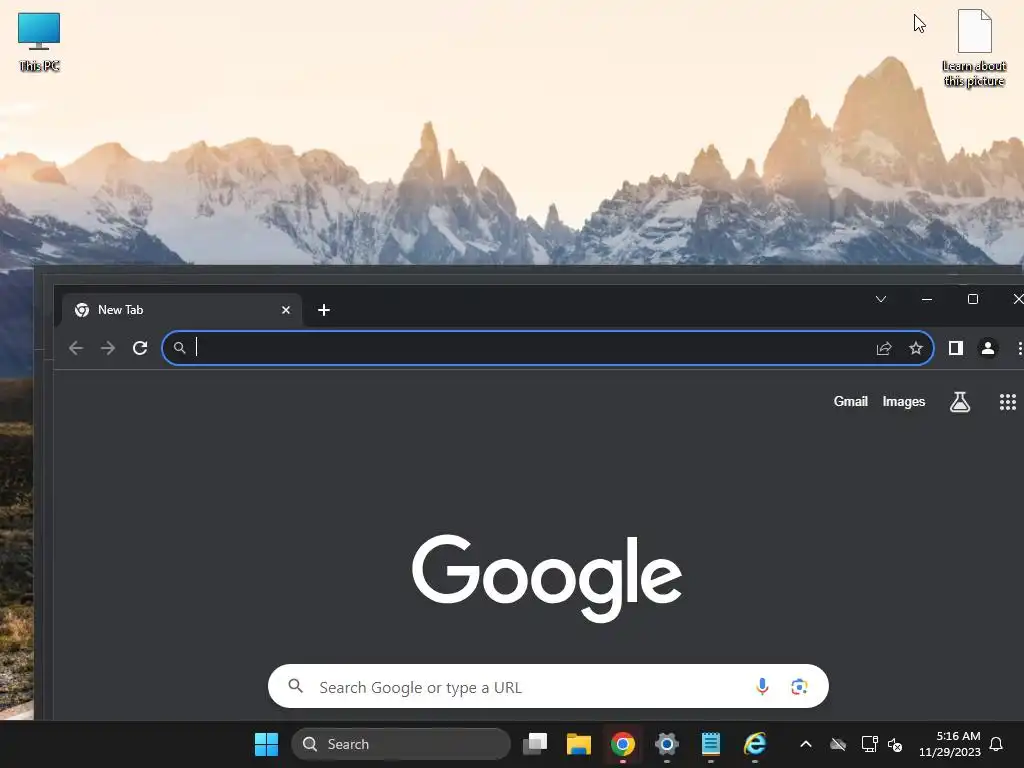Click the magnifier icon in Google search box
The width and height of the screenshot is (1024, 768).
point(296,686)
